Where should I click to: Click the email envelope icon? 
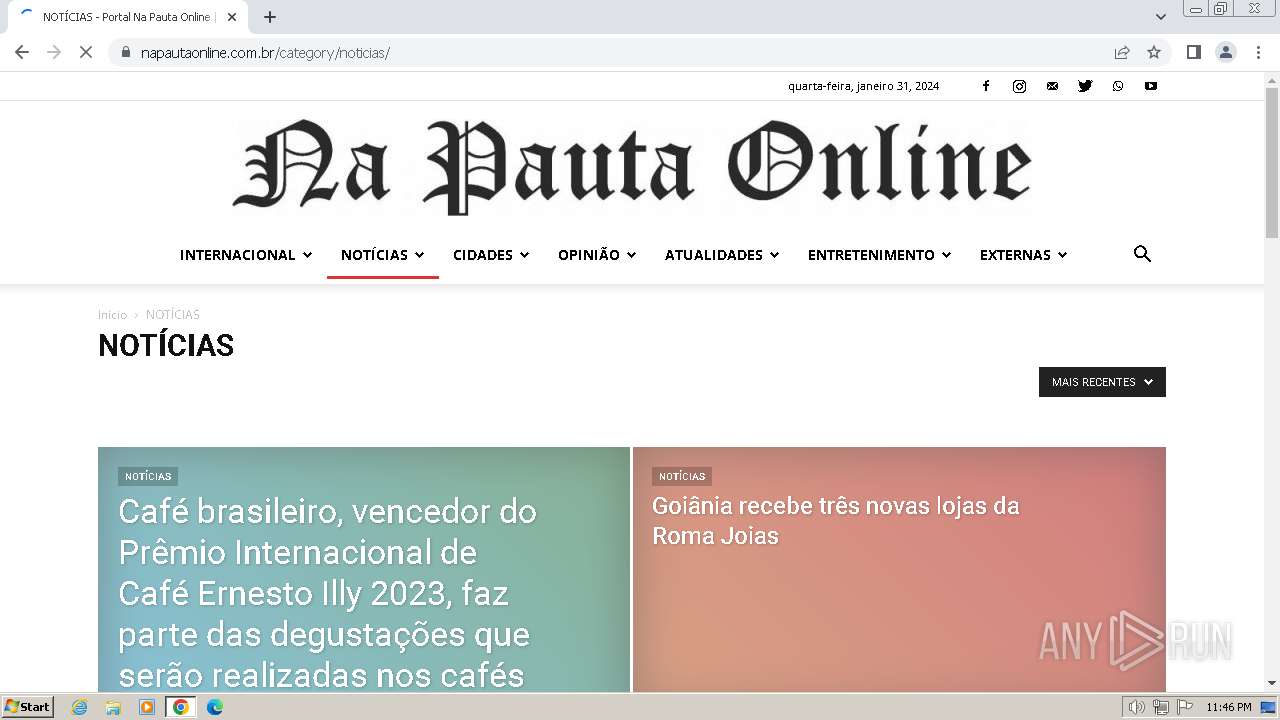pos(1052,86)
